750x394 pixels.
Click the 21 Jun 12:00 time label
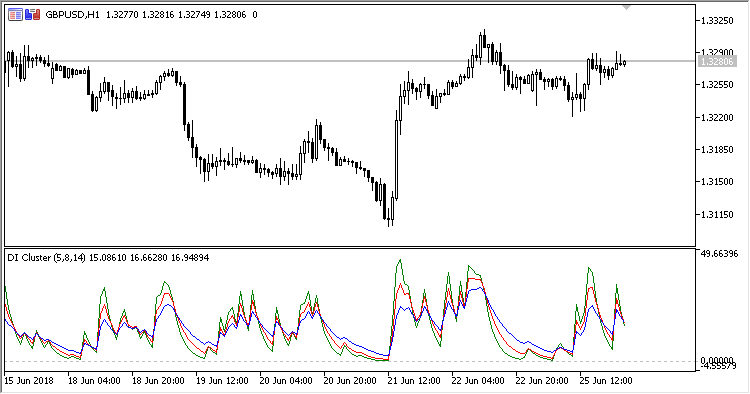(414, 381)
